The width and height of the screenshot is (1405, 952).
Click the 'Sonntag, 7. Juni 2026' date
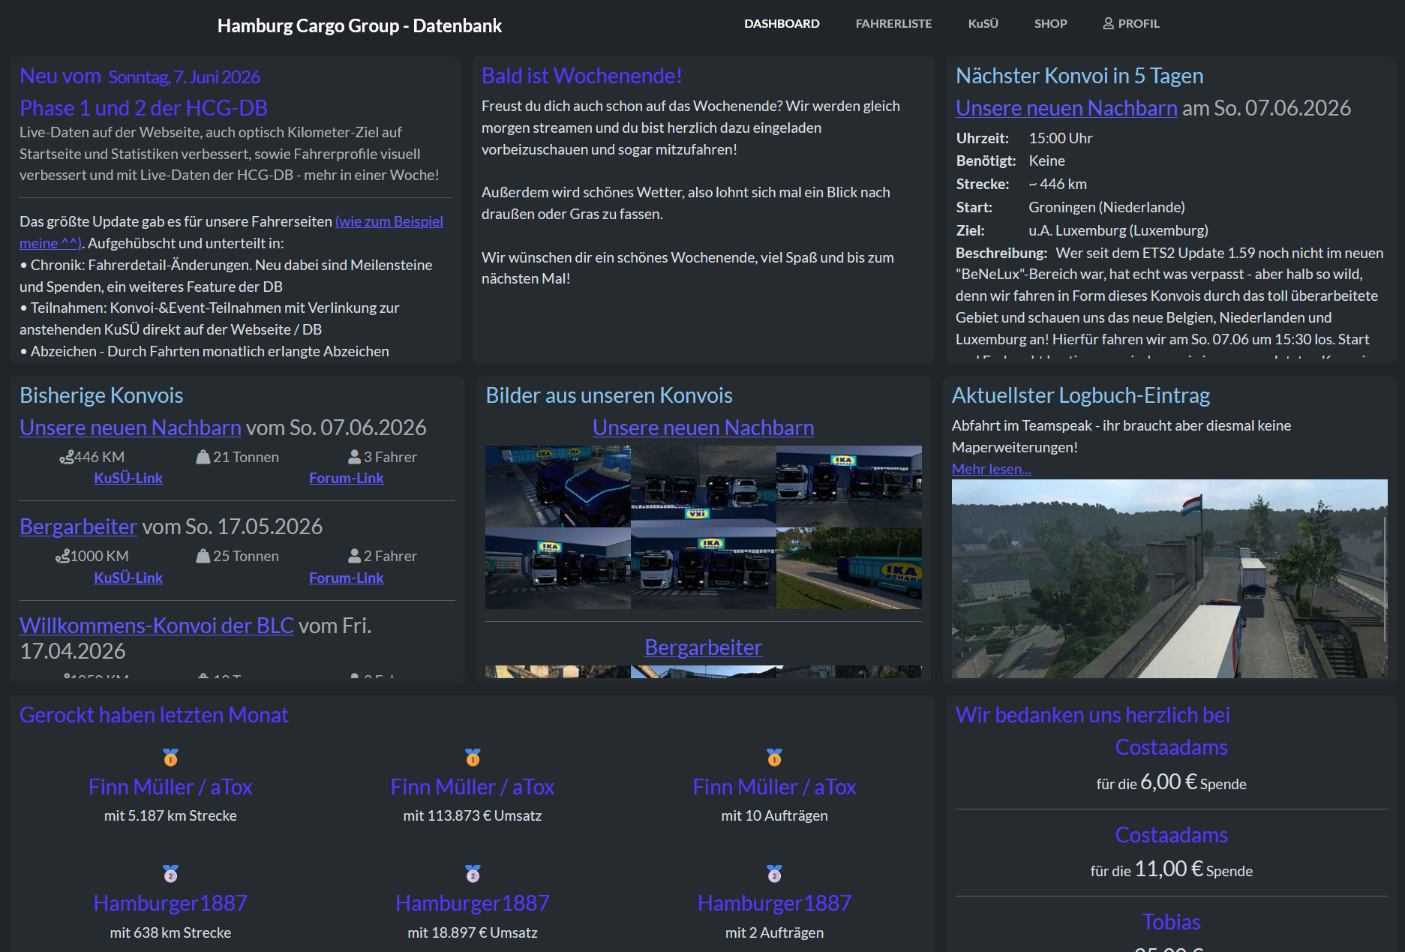click(184, 77)
